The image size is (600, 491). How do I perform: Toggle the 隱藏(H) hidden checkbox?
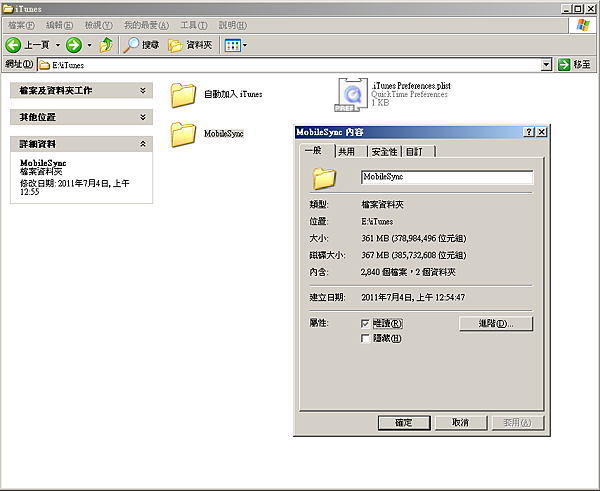pos(365,338)
